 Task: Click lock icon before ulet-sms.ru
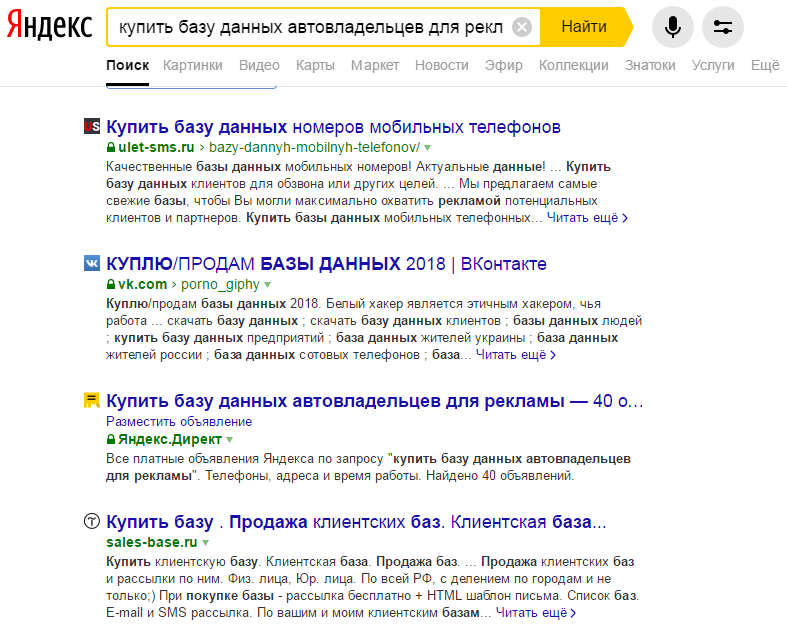(111, 147)
